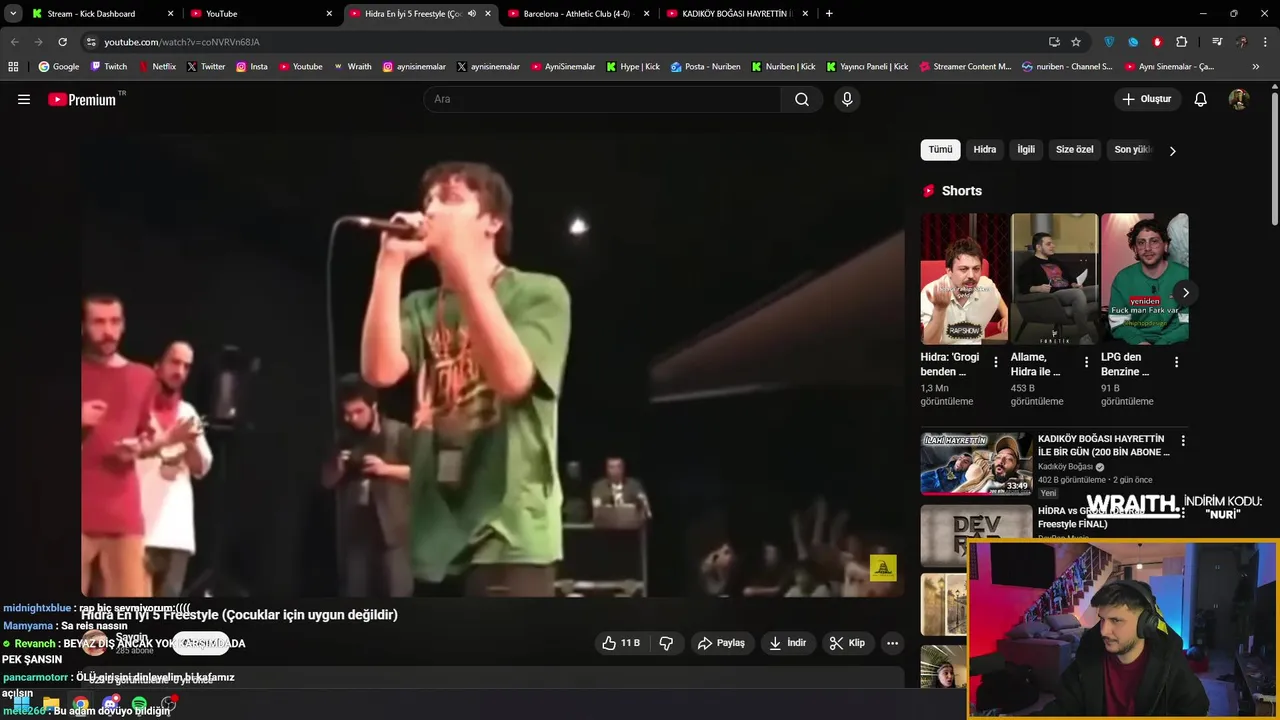Select the Tümü filter chip
Screen dimensions: 1280x720
[x=940, y=150]
